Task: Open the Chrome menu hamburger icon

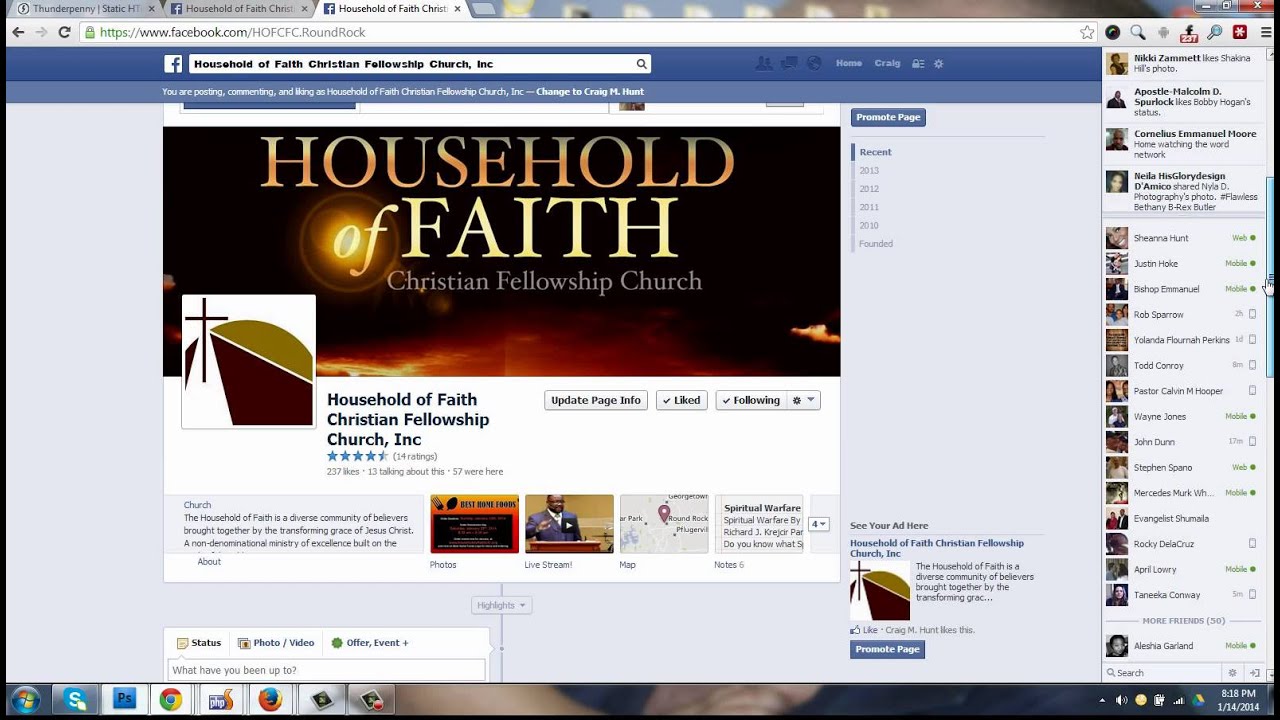Action: tap(1266, 32)
